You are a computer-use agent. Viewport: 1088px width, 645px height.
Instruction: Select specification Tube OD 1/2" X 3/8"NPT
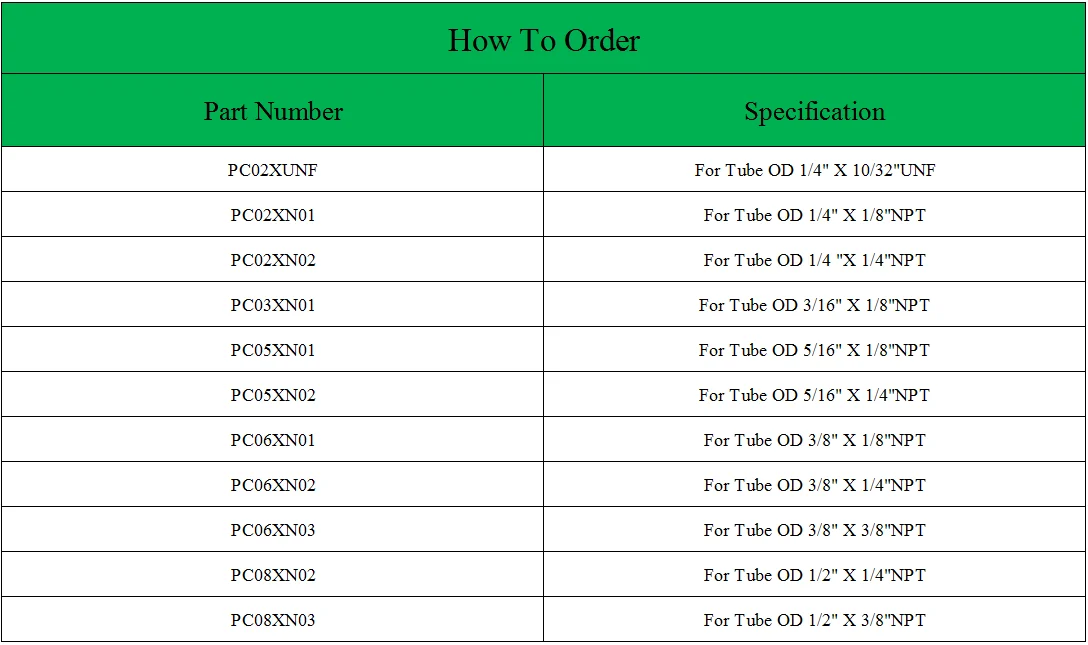coord(815,620)
